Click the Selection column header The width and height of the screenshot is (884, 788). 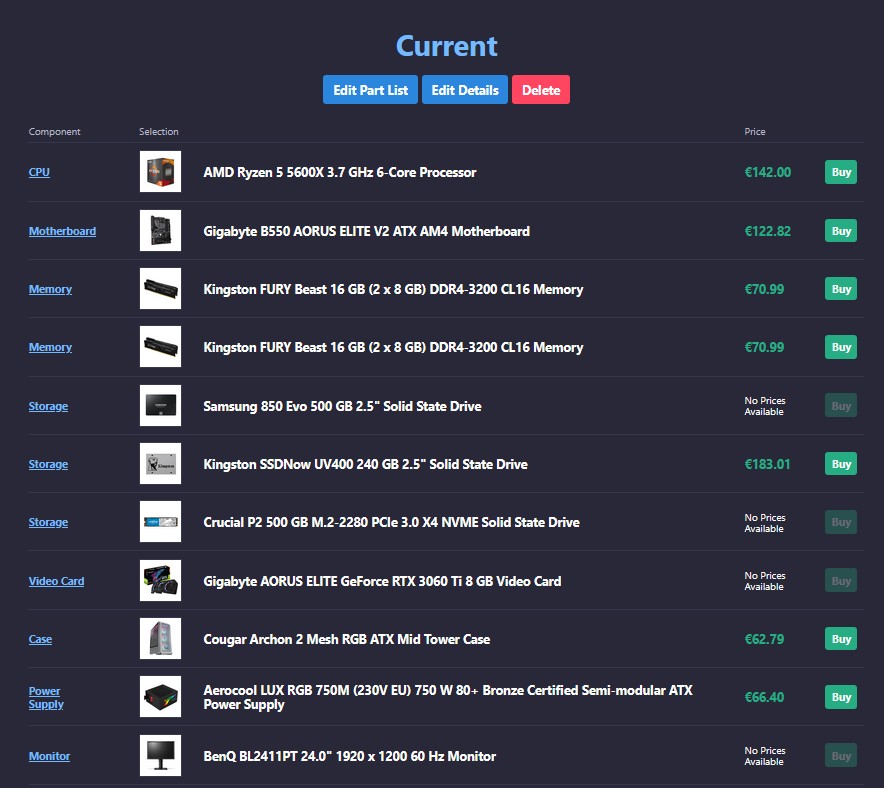(x=159, y=131)
